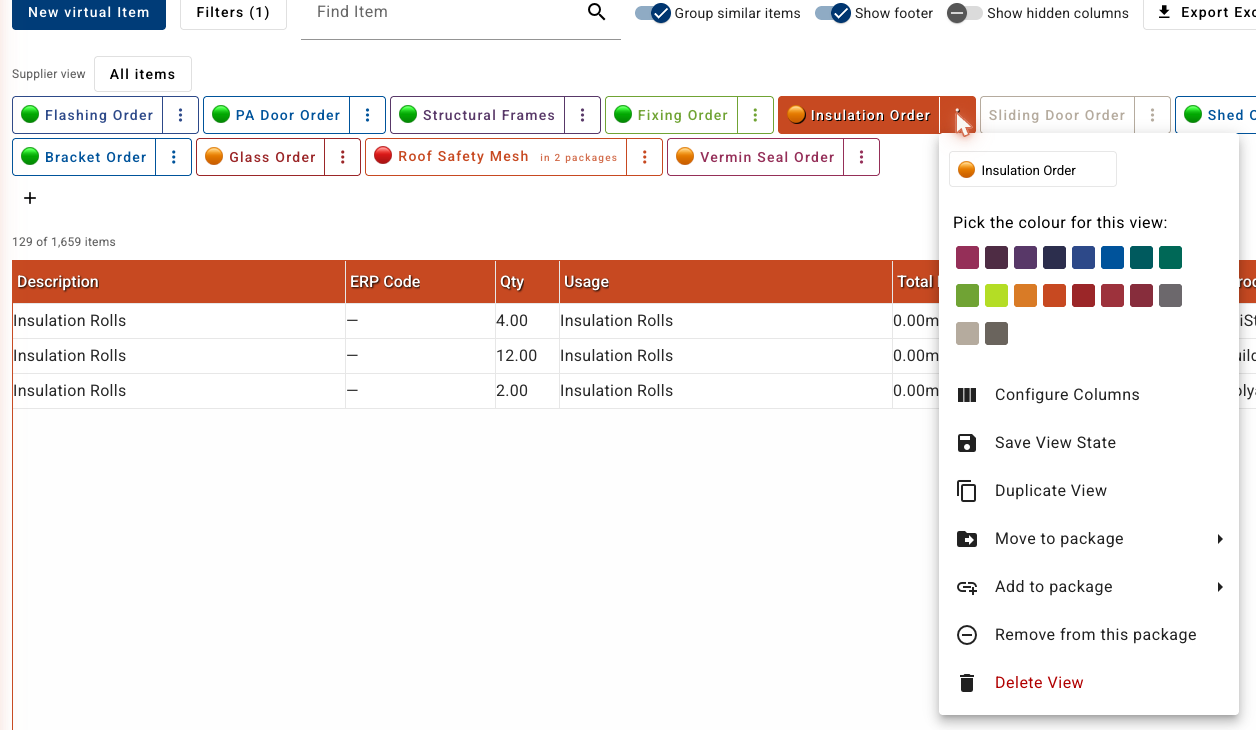
Task: Click the search magnifier icon
Action: pyautogui.click(x=596, y=12)
